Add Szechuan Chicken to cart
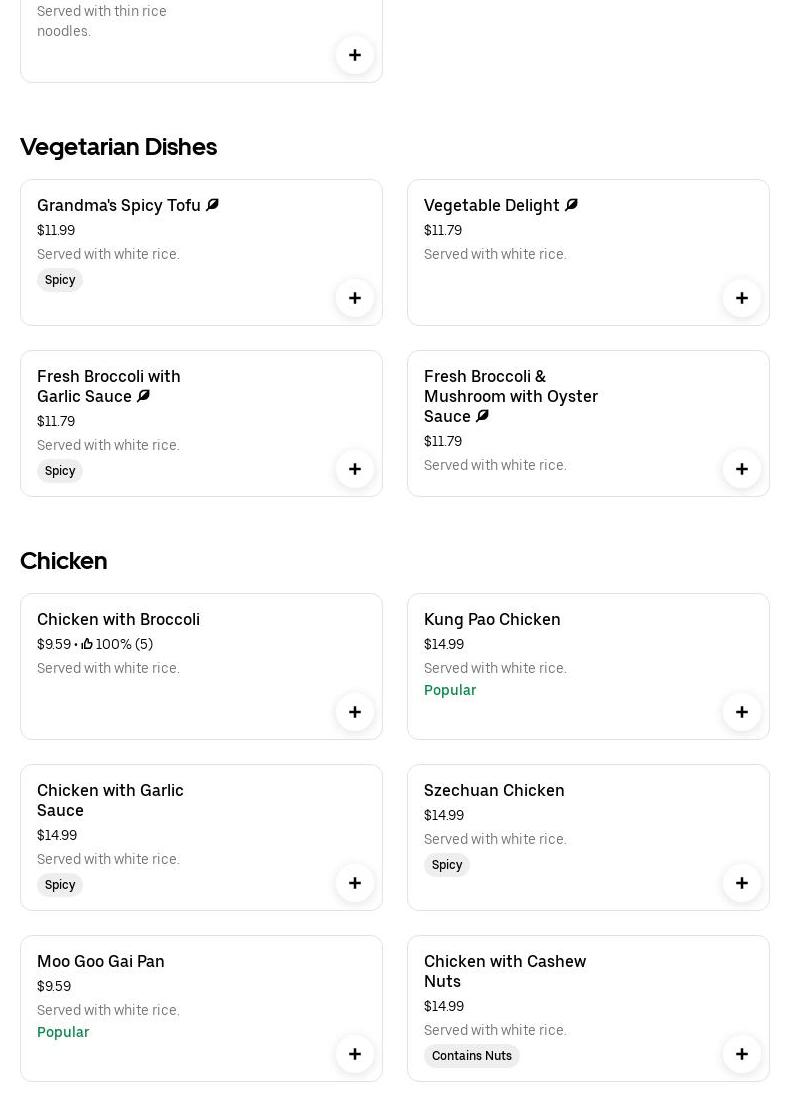804x1098 pixels. 742,883
